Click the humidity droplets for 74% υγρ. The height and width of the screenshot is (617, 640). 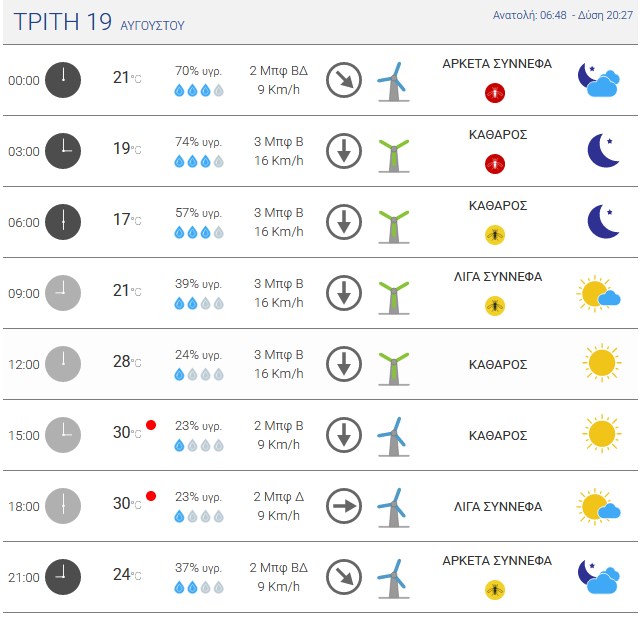coord(199,162)
